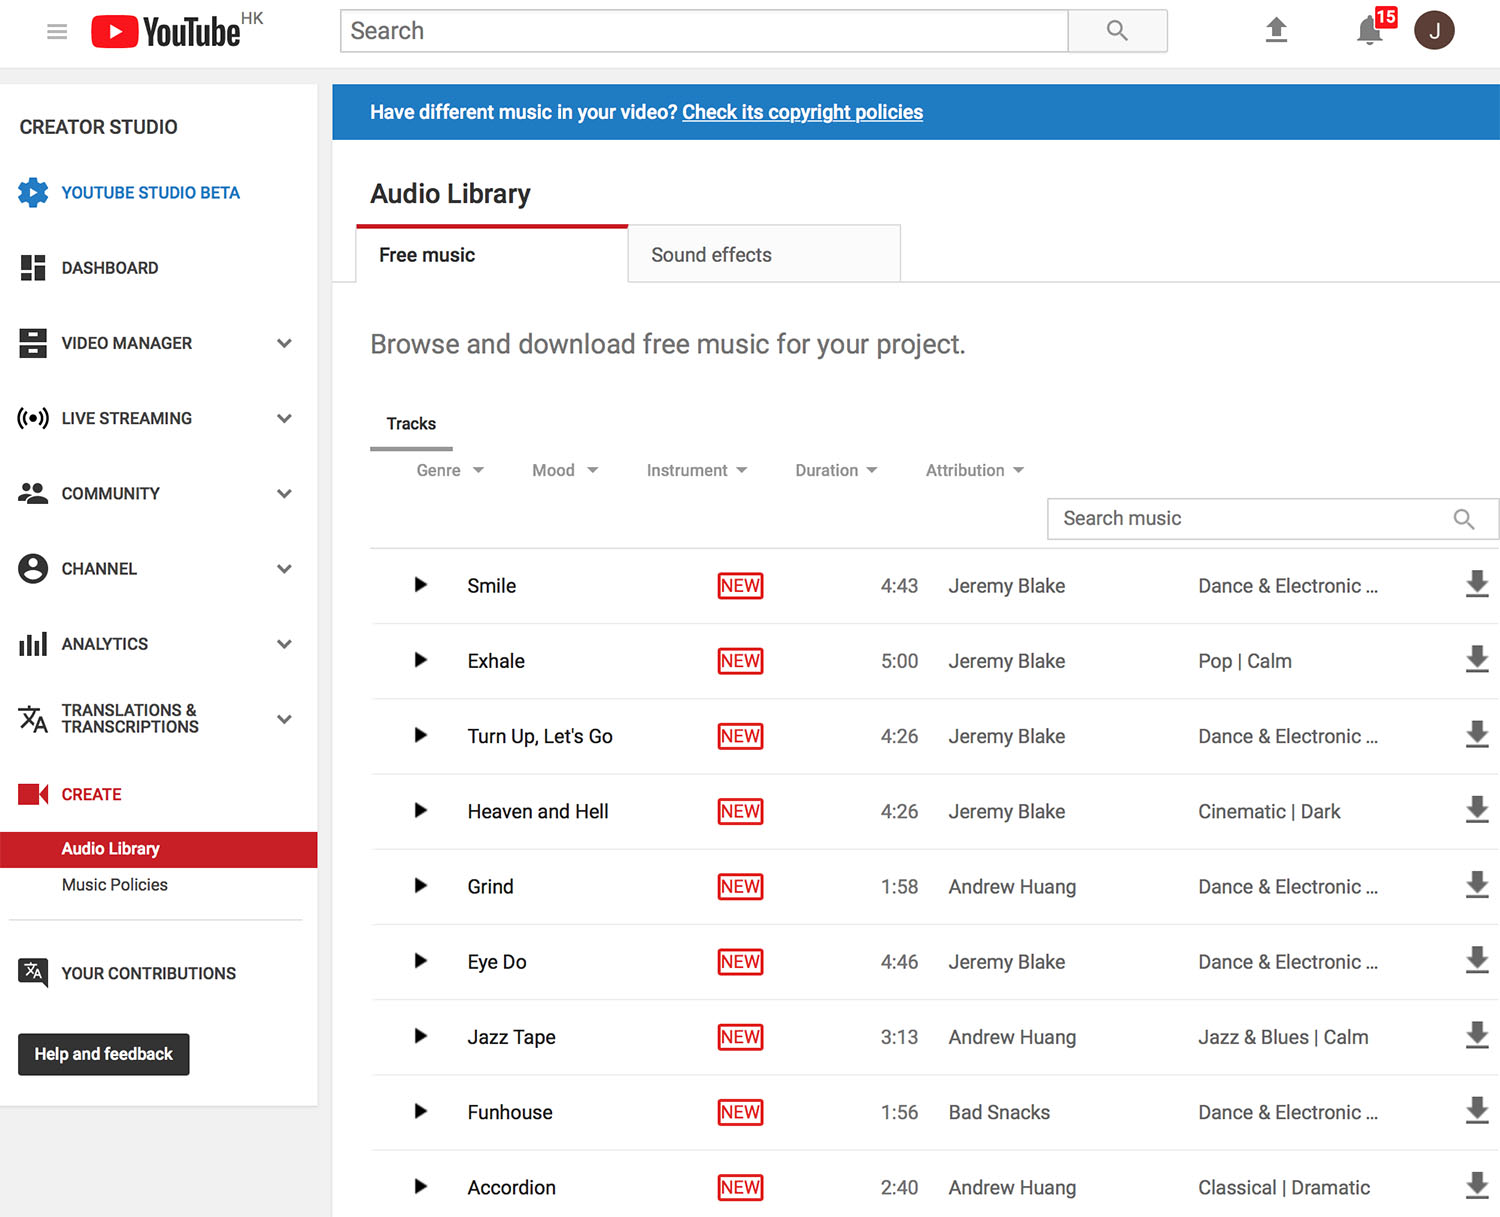The width and height of the screenshot is (1500, 1217).
Task: Play the track Turn Up, Let's Go
Action: [421, 735]
